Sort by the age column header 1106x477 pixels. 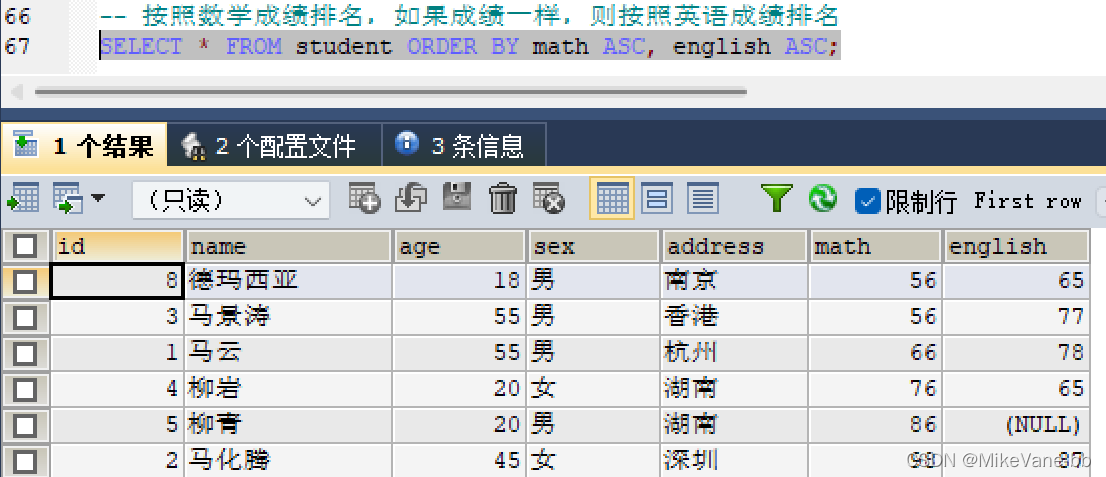(458, 246)
